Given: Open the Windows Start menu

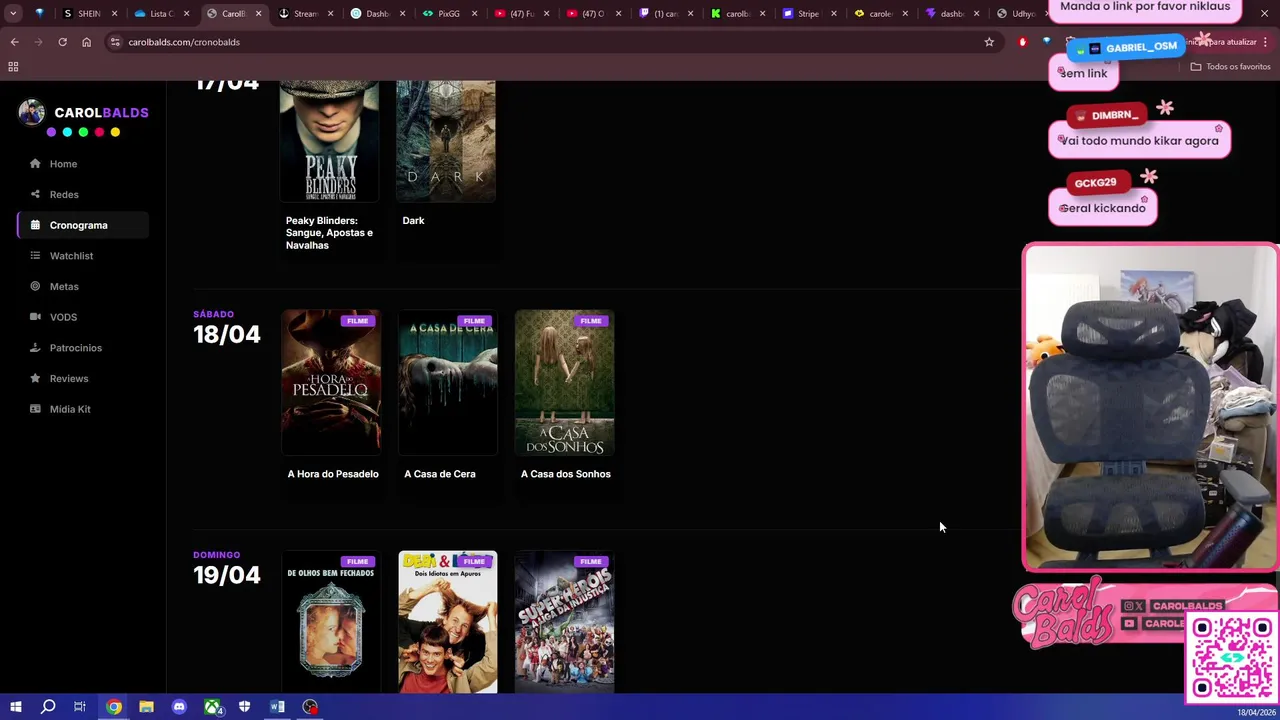Looking at the screenshot, I should (15, 707).
